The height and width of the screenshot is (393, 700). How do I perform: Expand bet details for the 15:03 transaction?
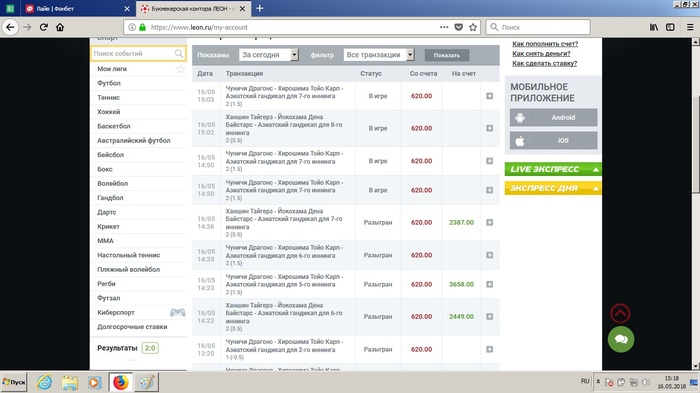click(489, 96)
